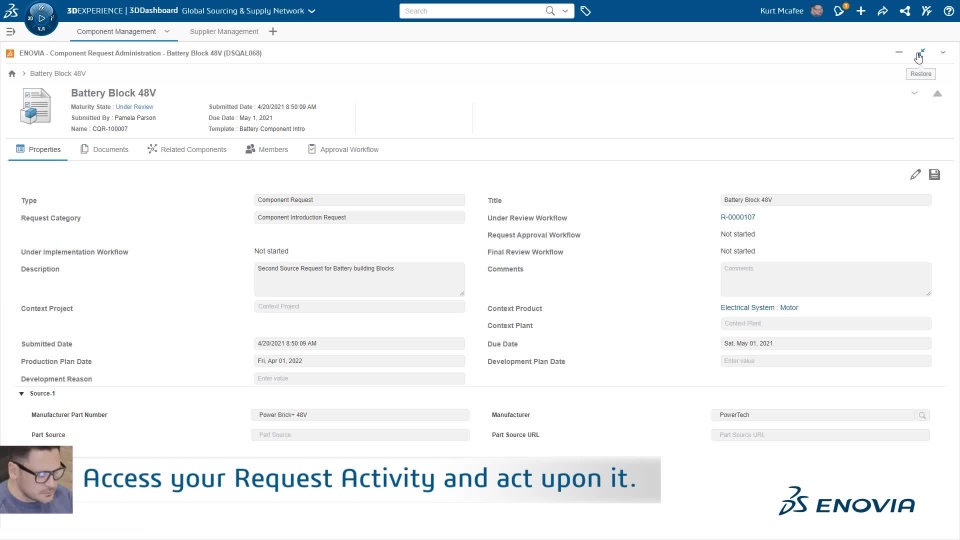Click the Part Source URL field
Image resolution: width=960 pixels, height=540 pixels.
tap(820, 435)
